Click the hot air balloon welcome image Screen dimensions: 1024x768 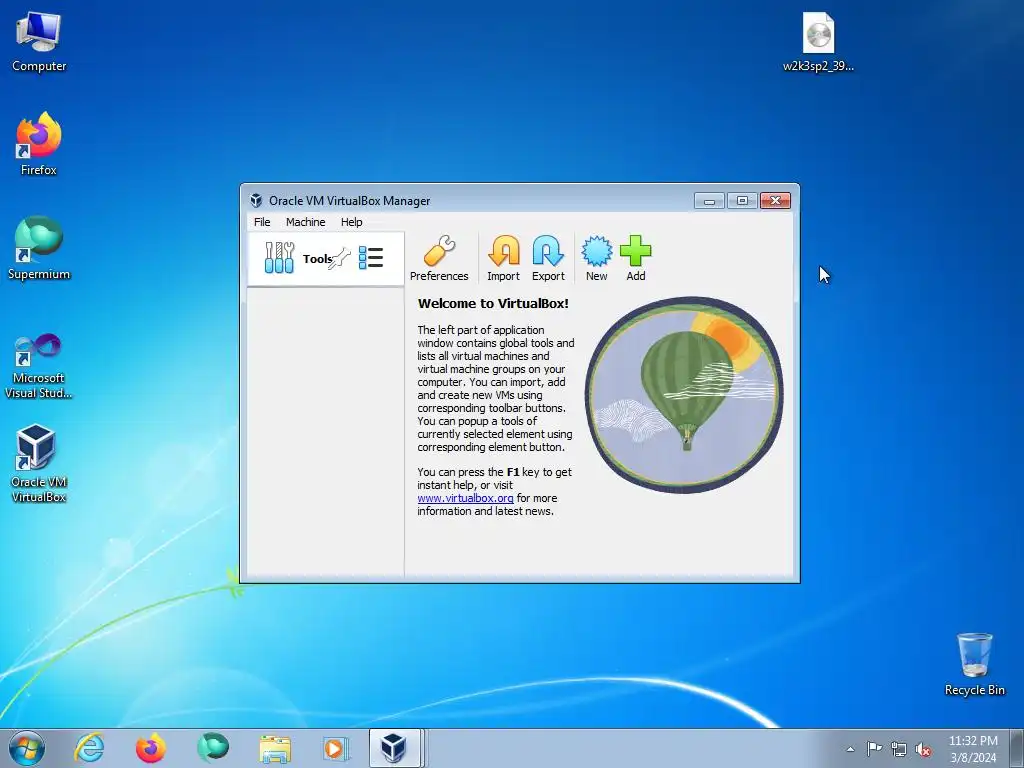coord(684,394)
